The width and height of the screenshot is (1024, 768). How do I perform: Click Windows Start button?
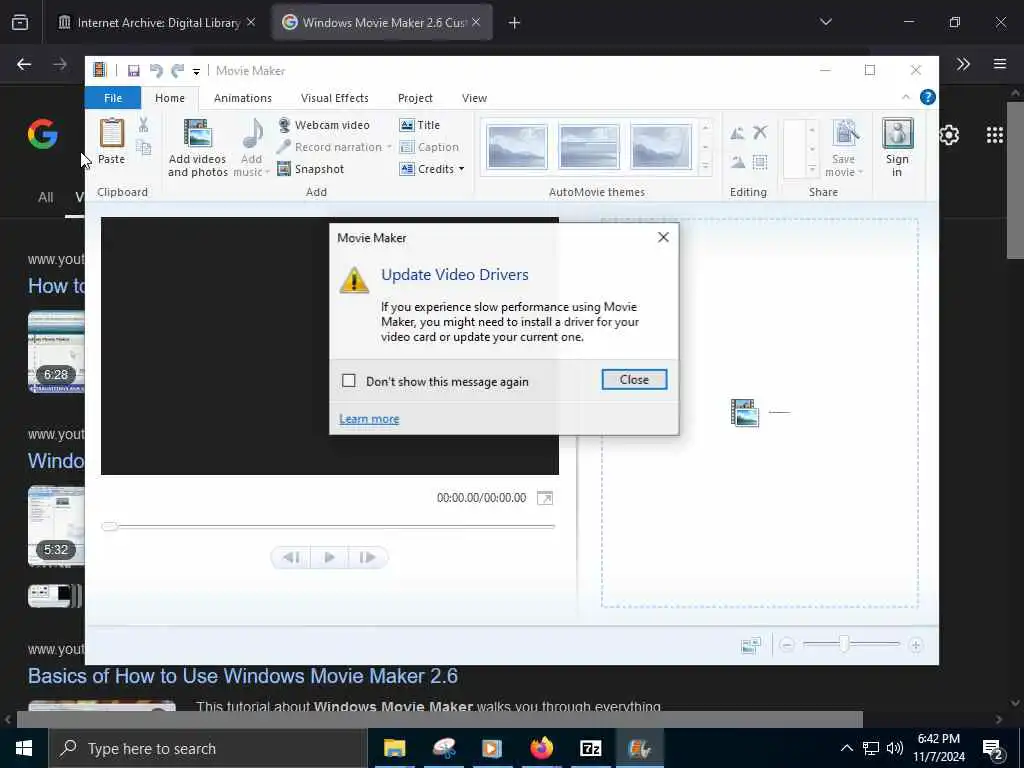click(x=24, y=748)
